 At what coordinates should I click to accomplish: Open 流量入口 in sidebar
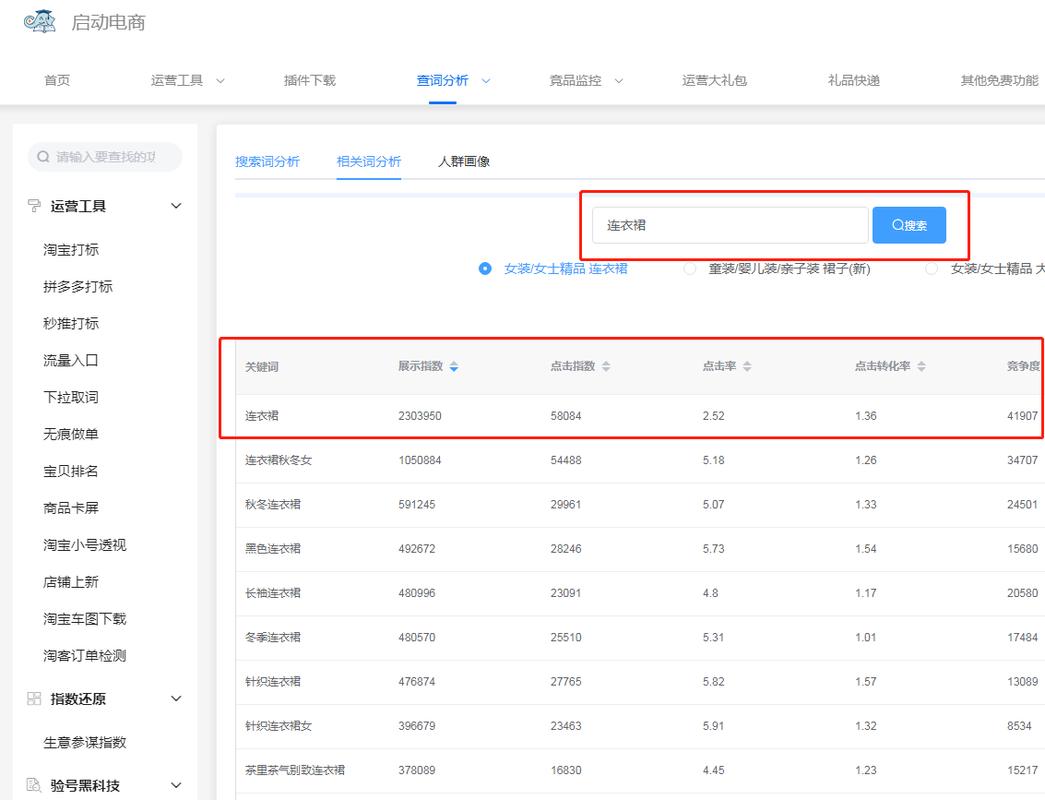(x=71, y=361)
